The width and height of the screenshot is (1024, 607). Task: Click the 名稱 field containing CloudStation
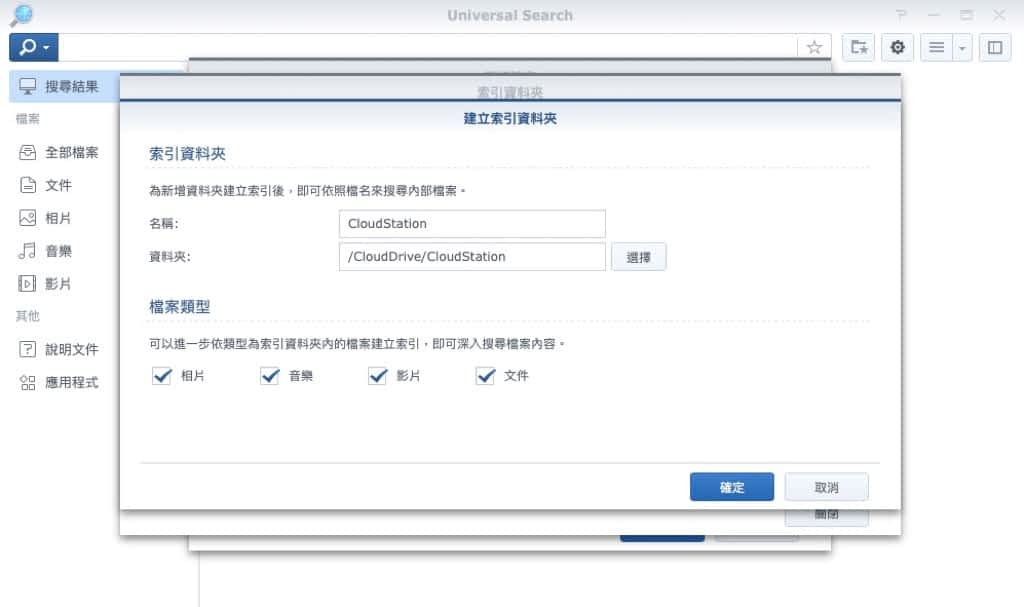point(472,224)
